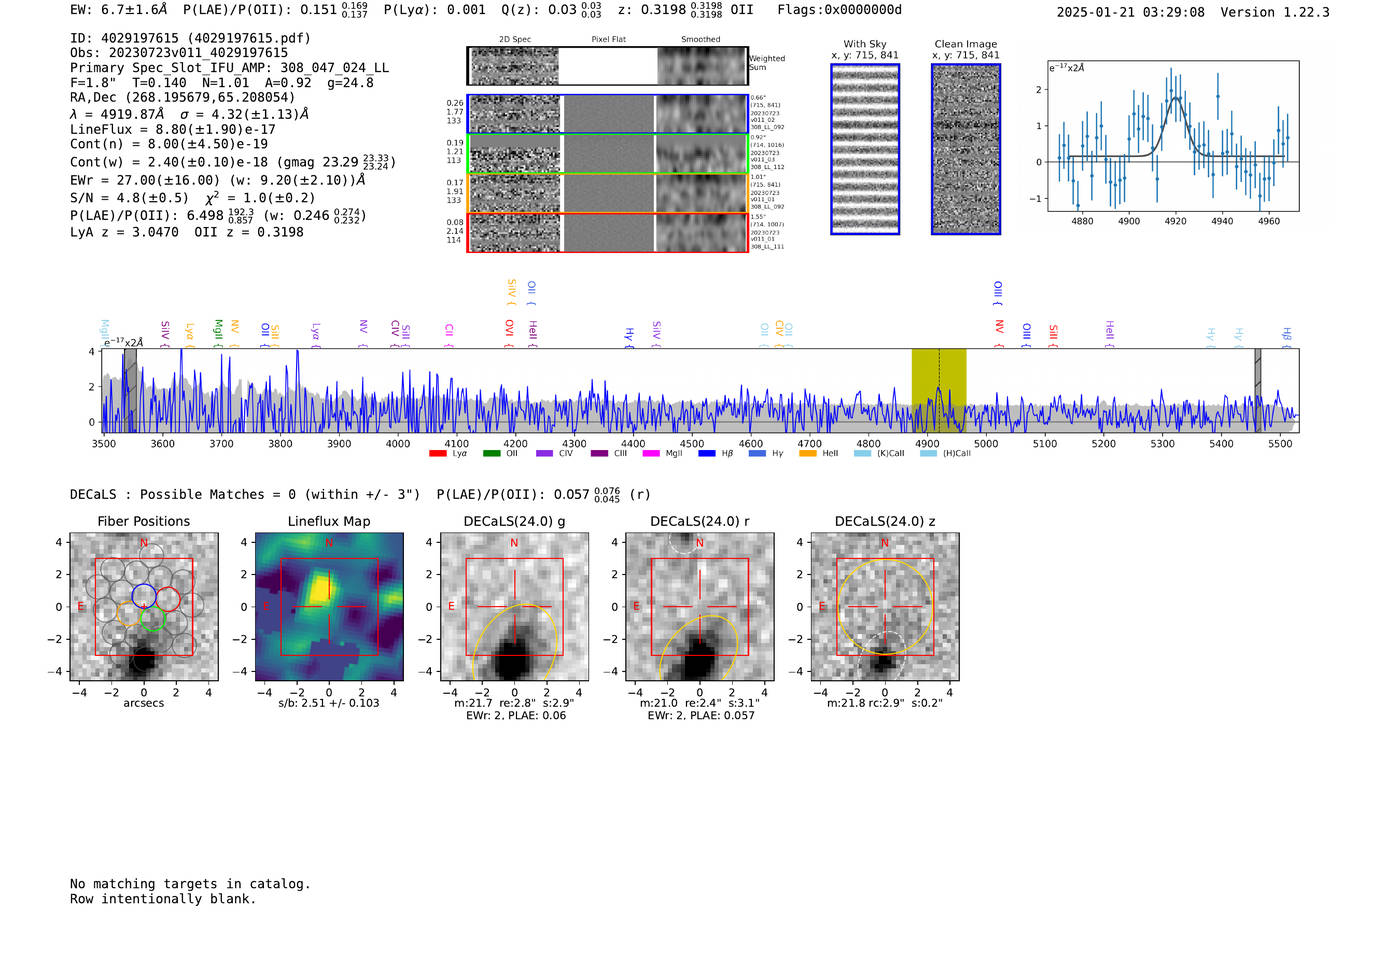Click the timestamp "2025-01-21 03:29:08"
This screenshot has height=953, width=1400.
[1131, 13]
